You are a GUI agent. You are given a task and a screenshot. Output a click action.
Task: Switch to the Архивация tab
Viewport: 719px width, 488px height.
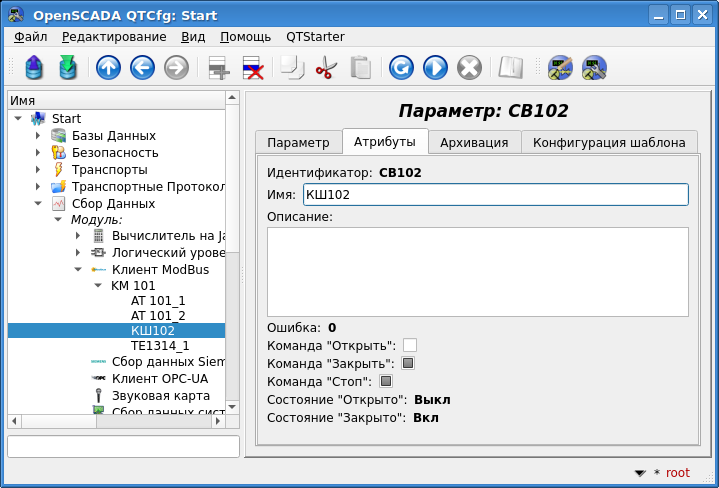[x=474, y=142]
